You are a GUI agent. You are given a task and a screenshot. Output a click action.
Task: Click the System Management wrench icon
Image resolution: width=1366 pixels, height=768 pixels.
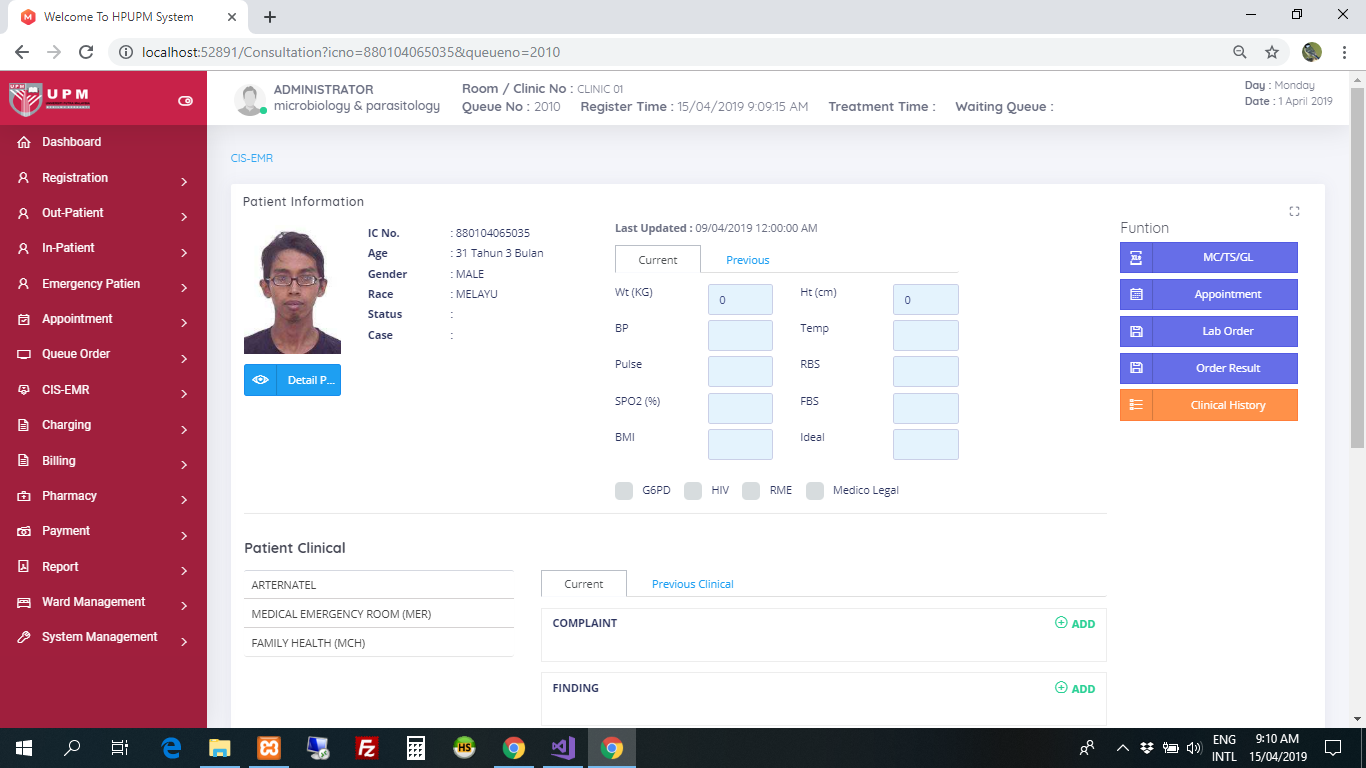point(23,637)
